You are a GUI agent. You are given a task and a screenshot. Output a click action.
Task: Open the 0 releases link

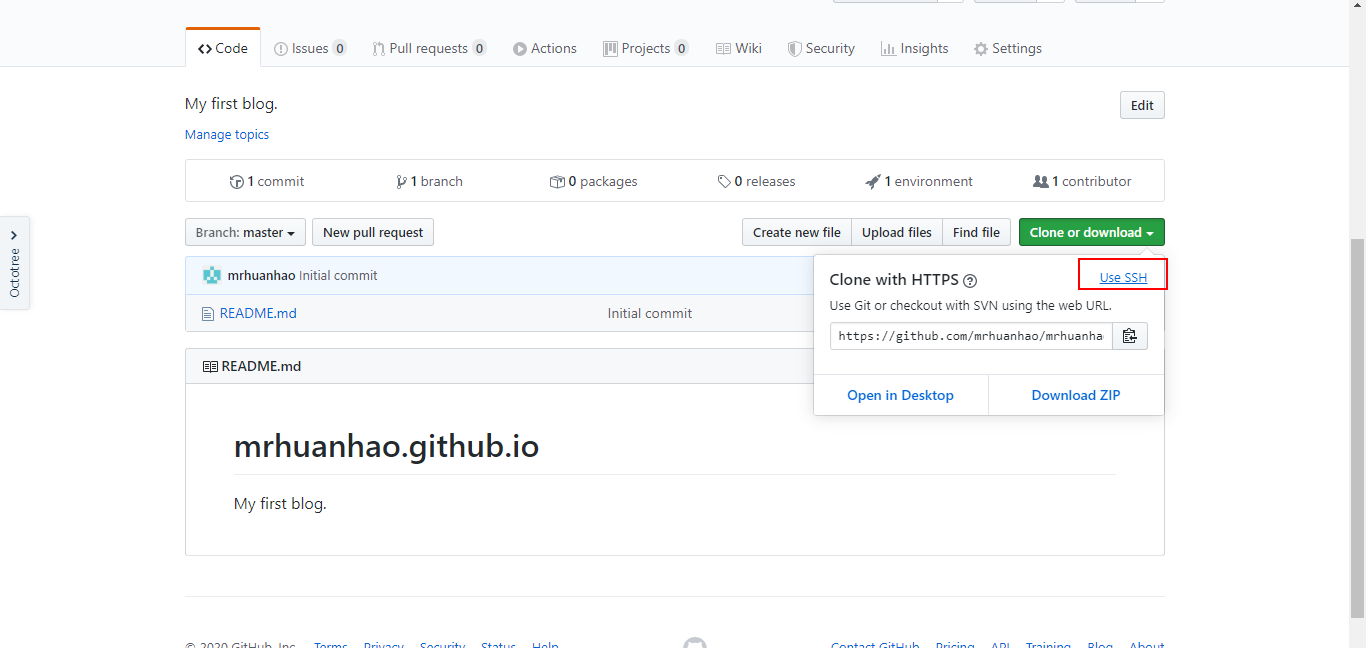(757, 181)
